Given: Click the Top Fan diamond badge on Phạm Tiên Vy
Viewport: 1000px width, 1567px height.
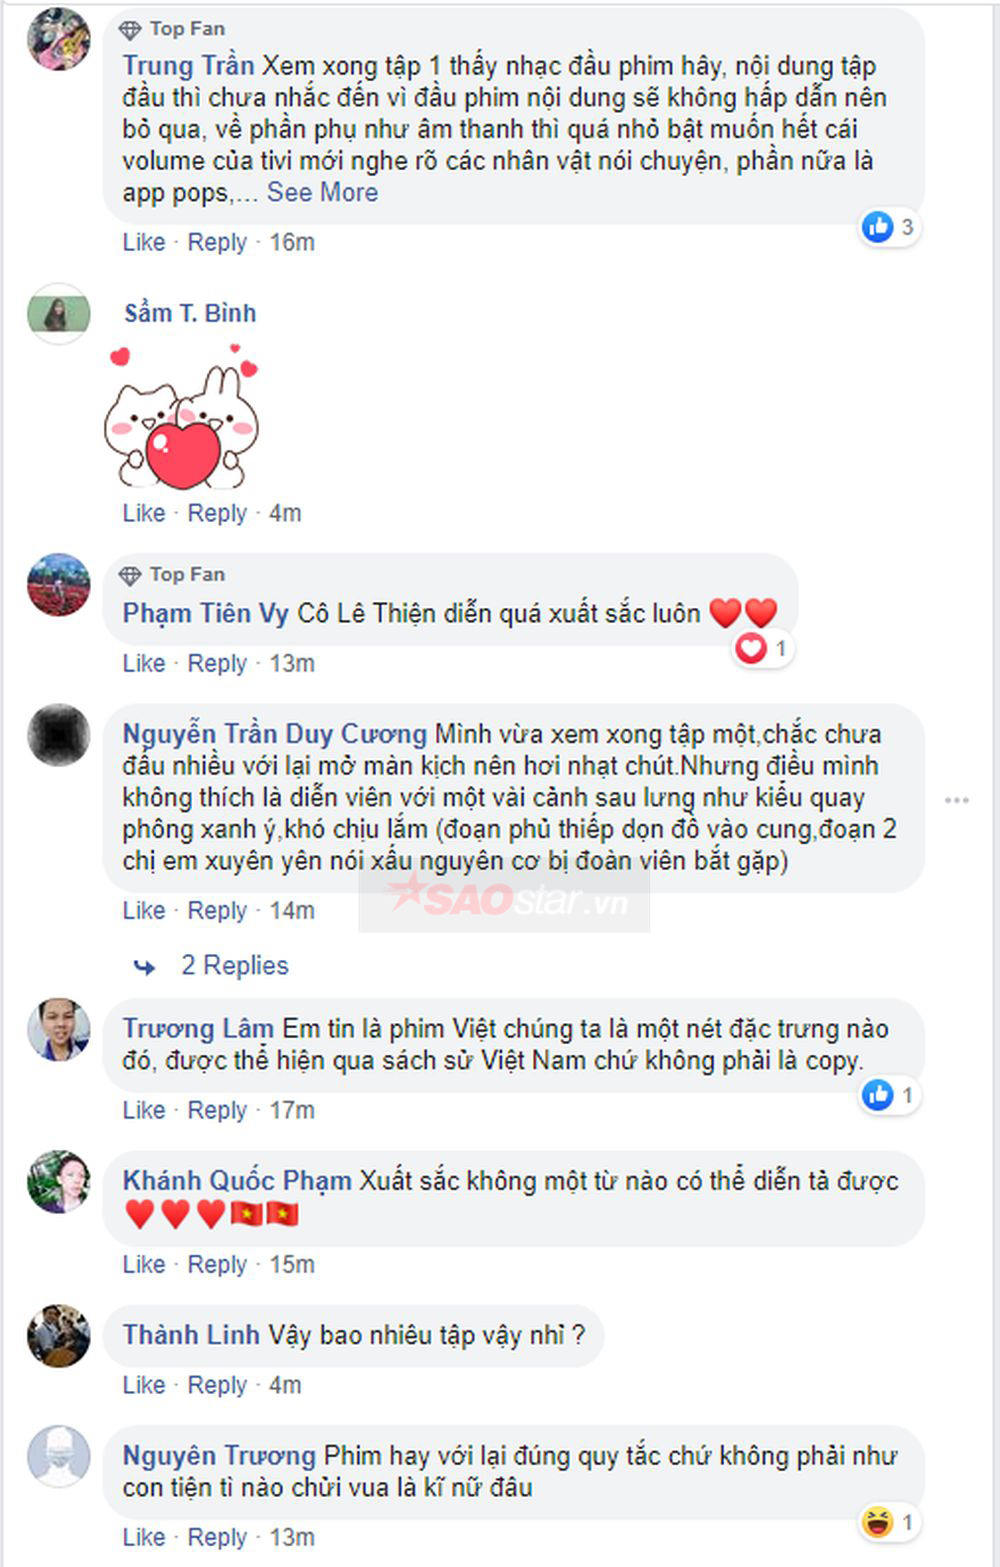Looking at the screenshot, I should point(130,575).
